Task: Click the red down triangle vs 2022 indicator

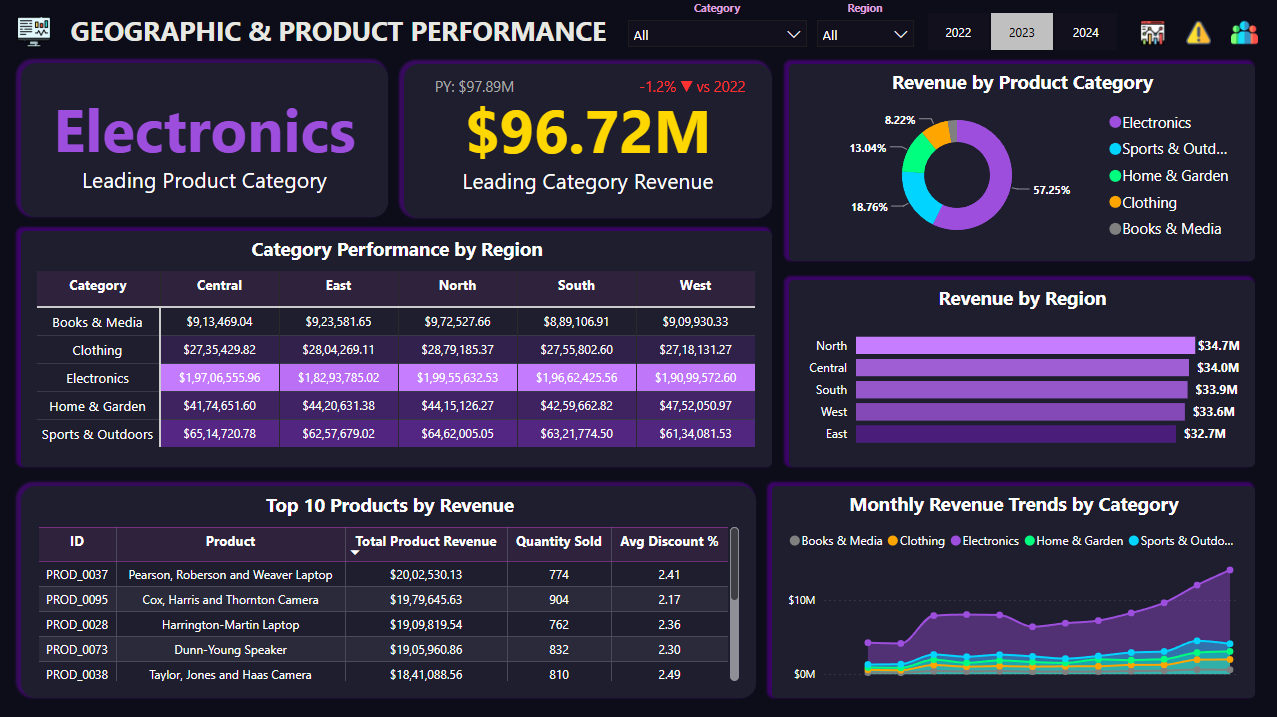Action: (686, 87)
